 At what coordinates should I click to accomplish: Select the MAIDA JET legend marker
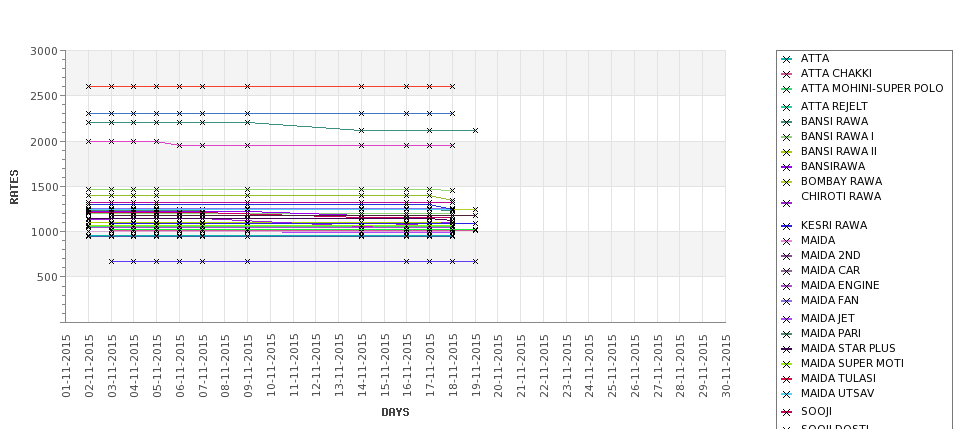tap(787, 320)
